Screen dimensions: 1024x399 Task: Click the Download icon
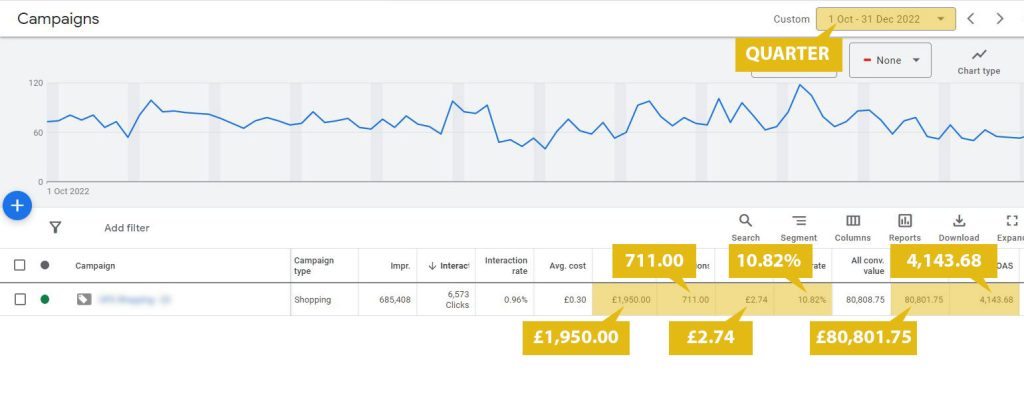959,221
